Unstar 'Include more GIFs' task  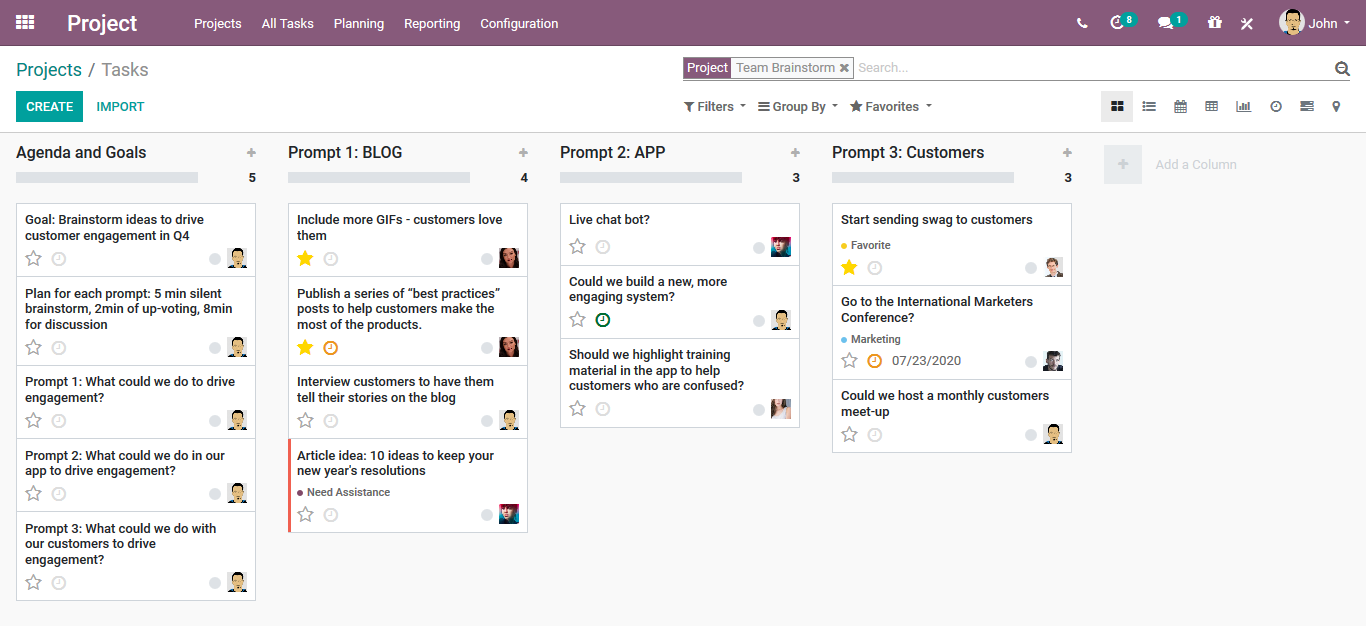click(305, 258)
